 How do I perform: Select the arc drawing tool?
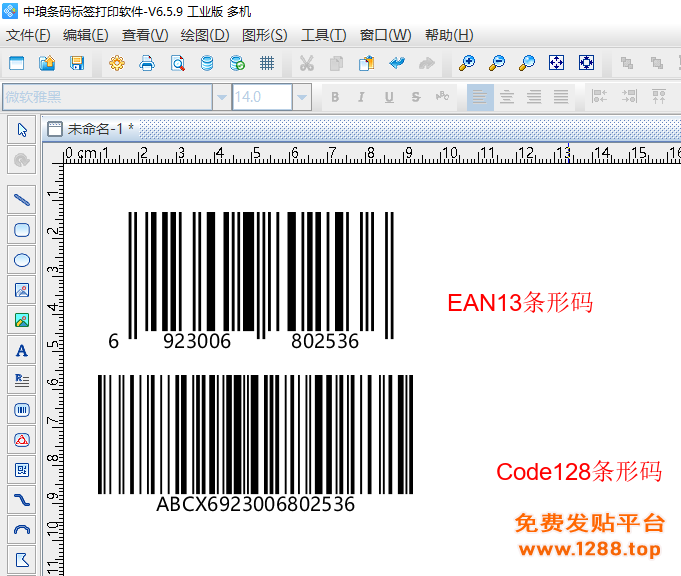[x=22, y=530]
